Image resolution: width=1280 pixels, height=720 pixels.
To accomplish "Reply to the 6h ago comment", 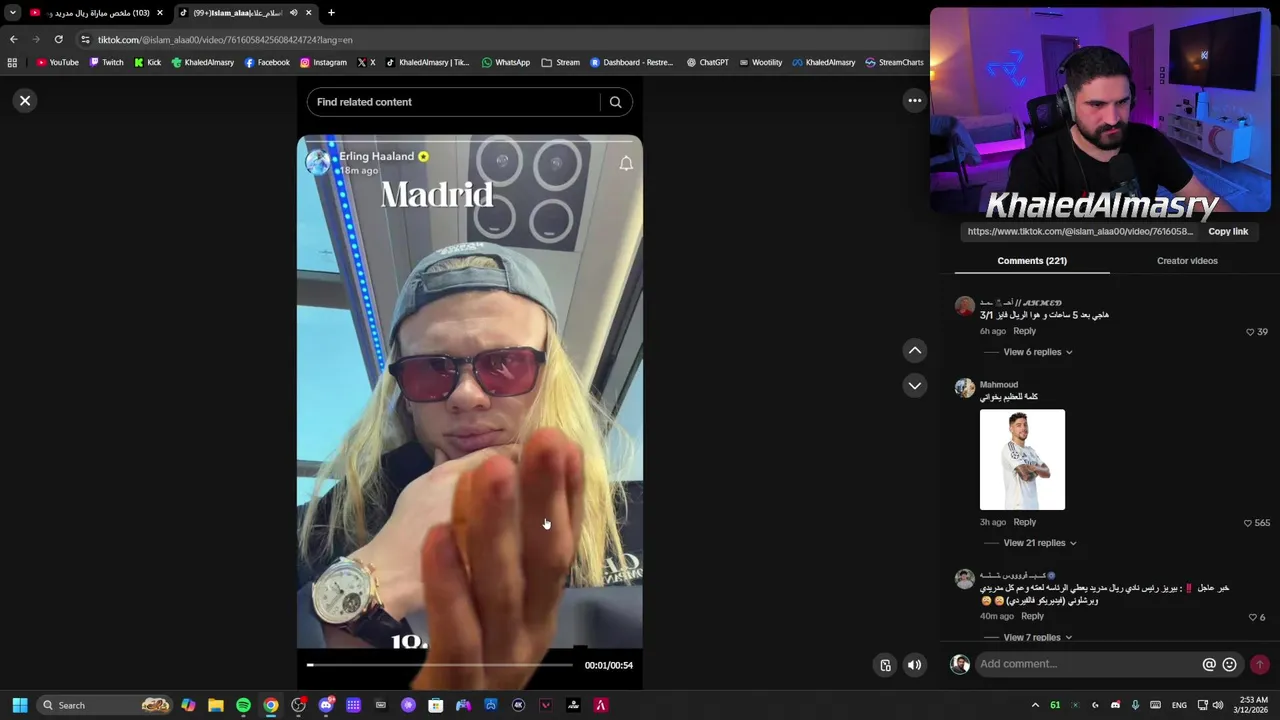I will (1024, 331).
